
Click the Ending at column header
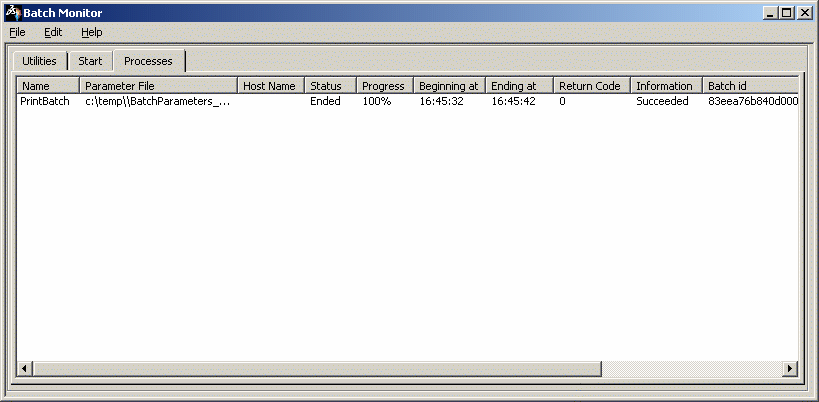[x=518, y=86]
